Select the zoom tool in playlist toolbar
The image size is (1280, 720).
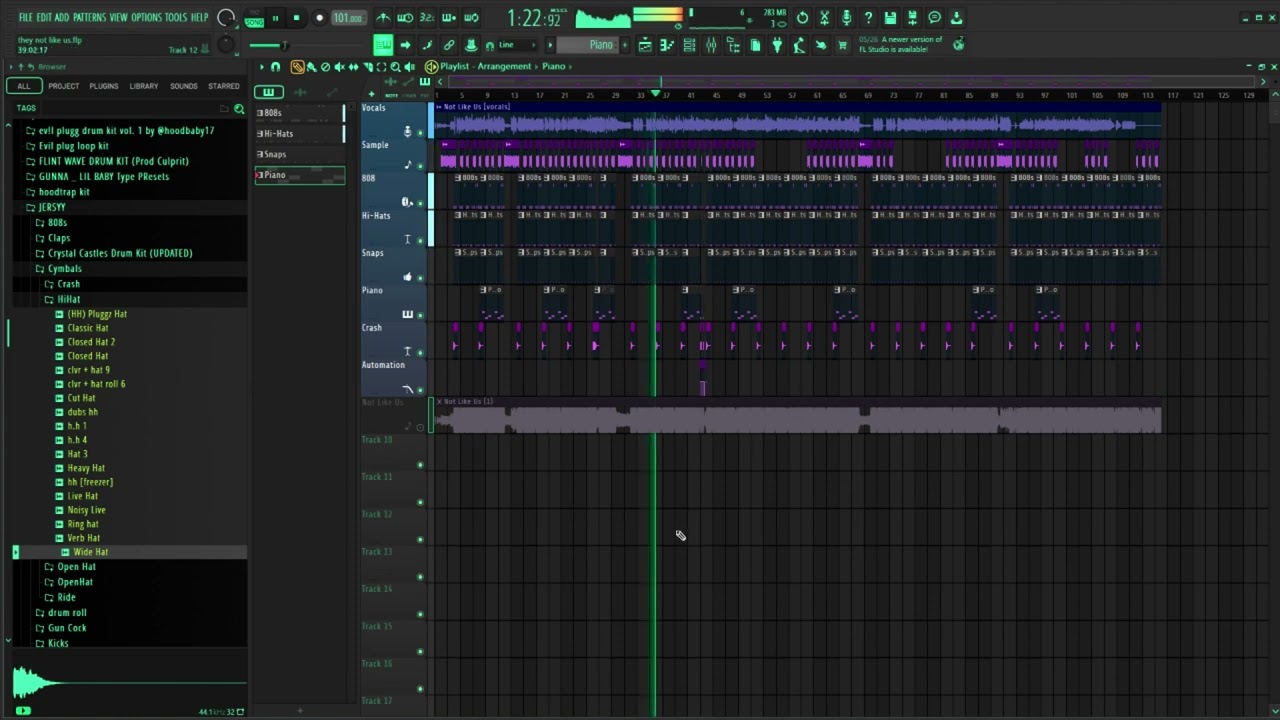coord(395,67)
